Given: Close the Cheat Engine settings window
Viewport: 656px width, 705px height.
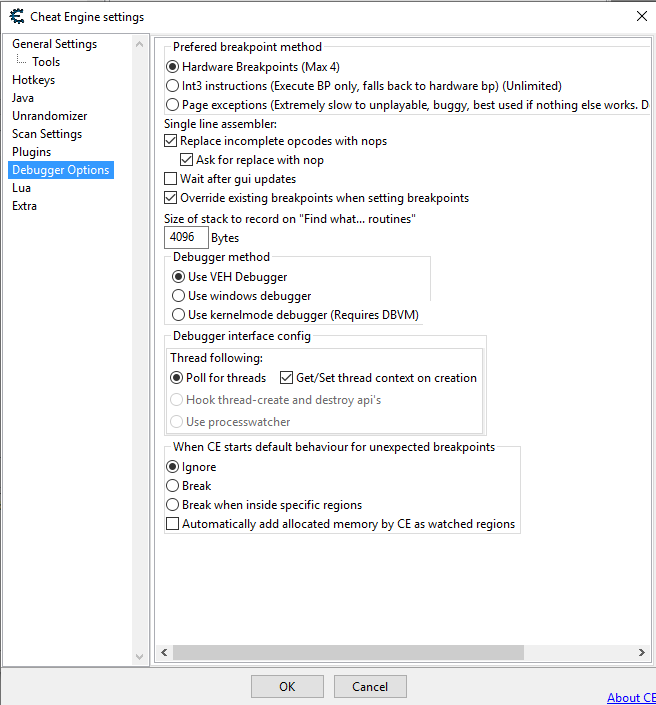Looking at the screenshot, I should (640, 16).
